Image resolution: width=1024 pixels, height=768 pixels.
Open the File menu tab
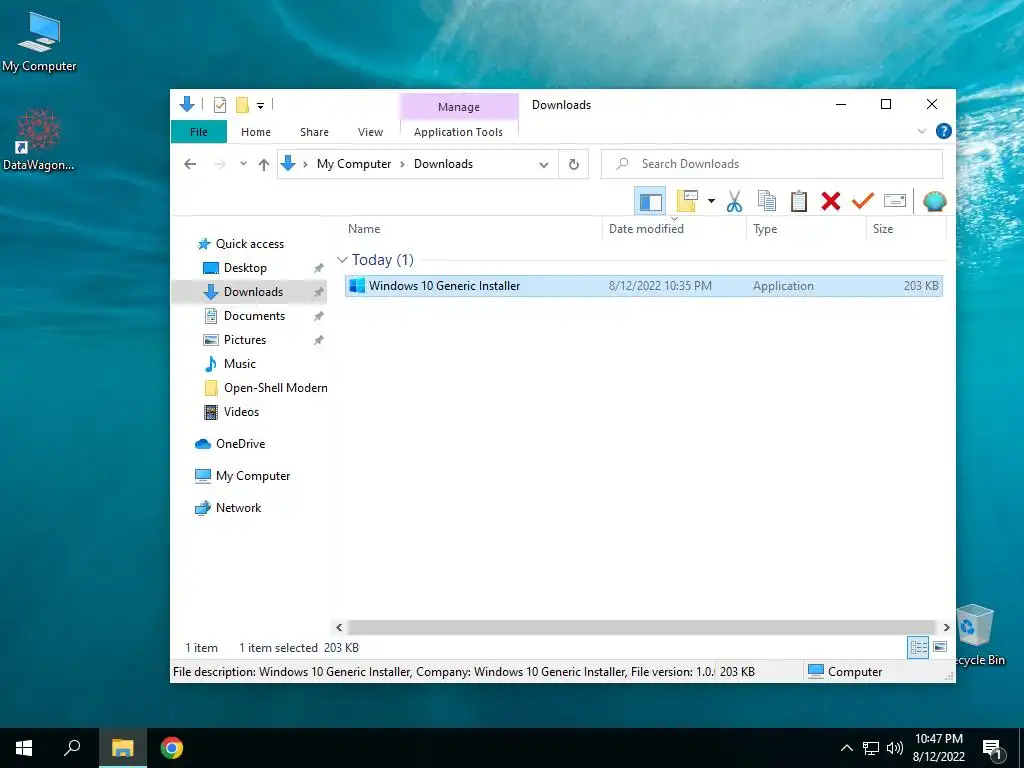[199, 132]
